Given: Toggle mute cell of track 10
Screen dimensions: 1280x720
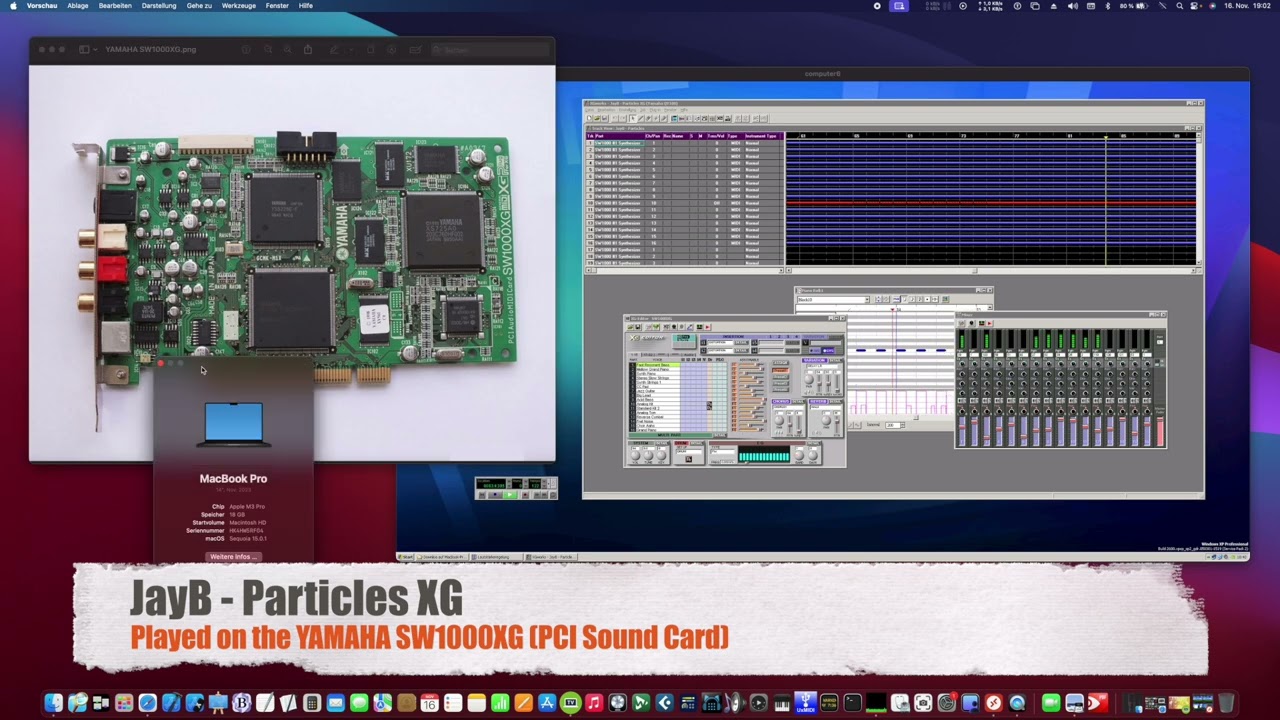Looking at the screenshot, I should click(x=702, y=203).
